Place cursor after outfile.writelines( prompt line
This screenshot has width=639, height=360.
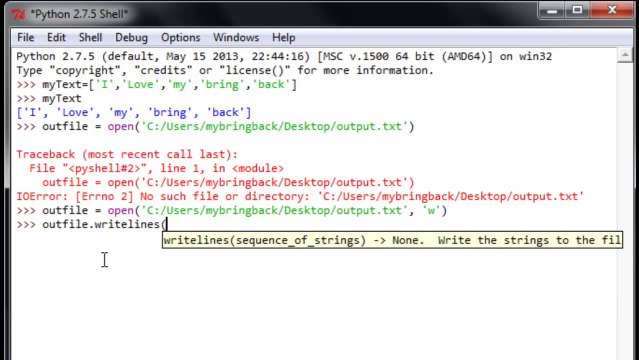click(167, 224)
